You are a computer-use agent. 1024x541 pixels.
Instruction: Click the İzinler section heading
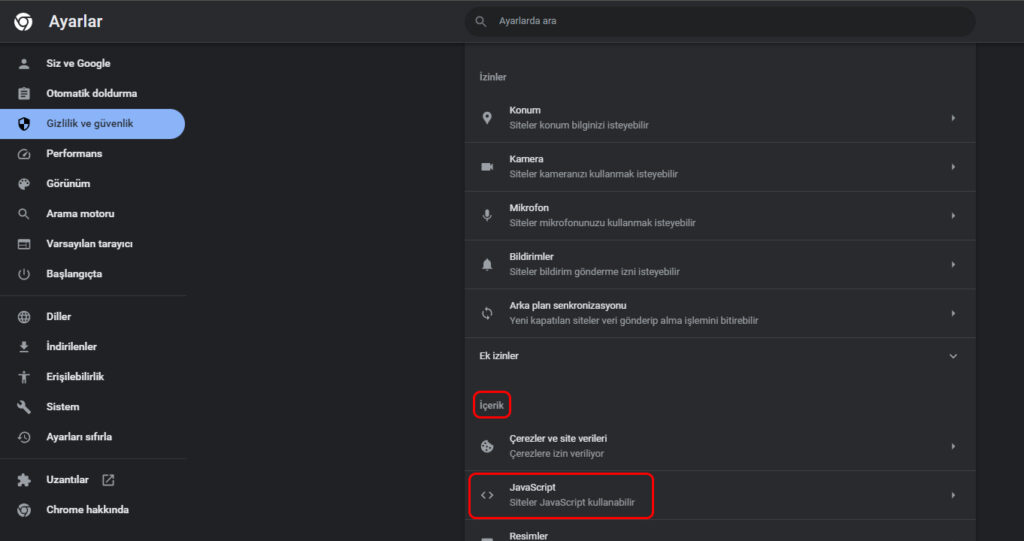coord(492,77)
